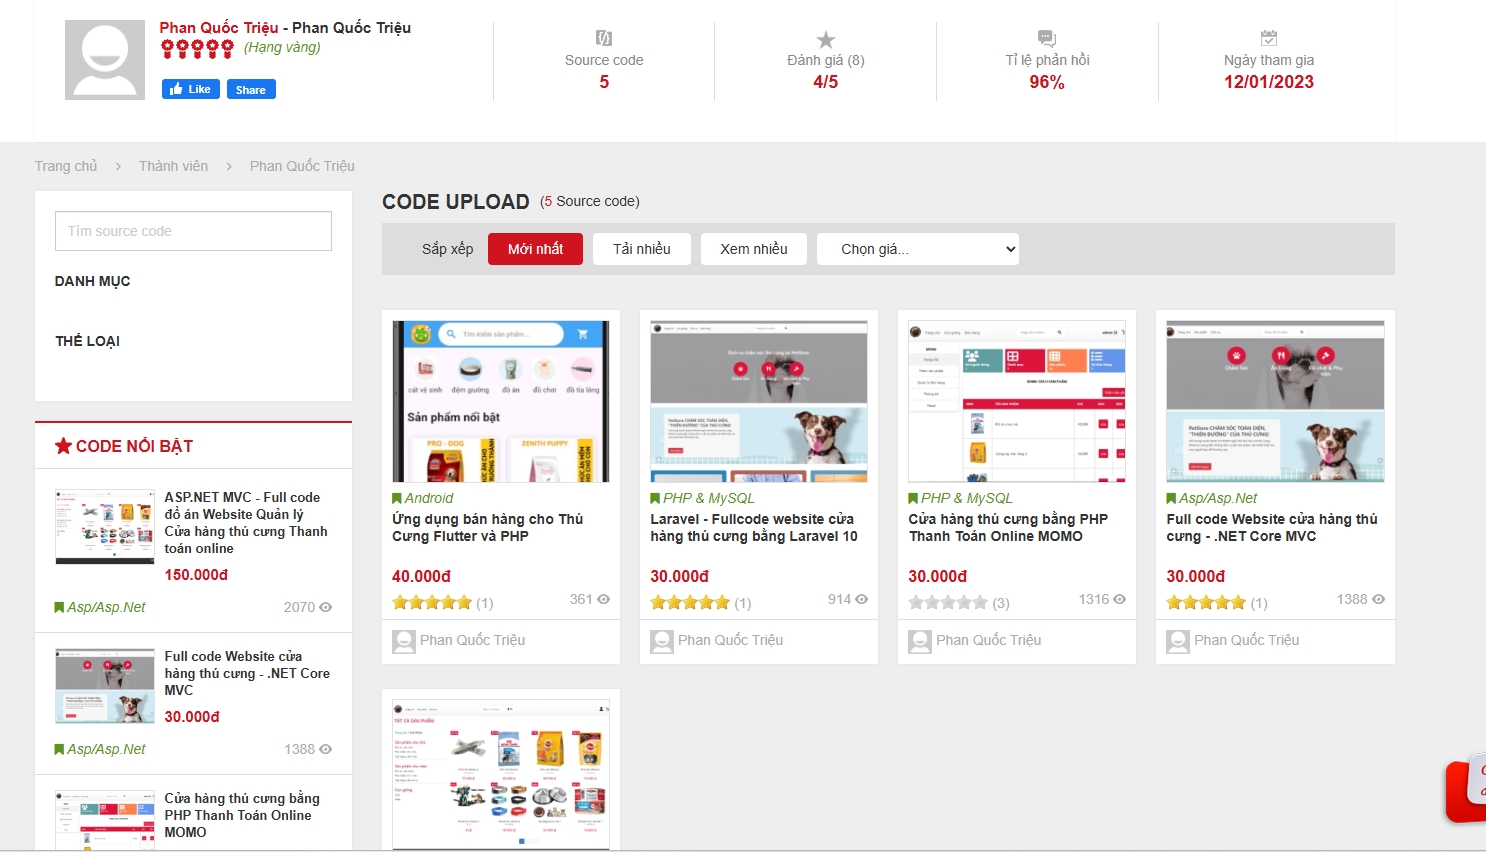
Task: Click the gray profile avatar of Phan Quốc Triệu
Action: click(x=105, y=60)
